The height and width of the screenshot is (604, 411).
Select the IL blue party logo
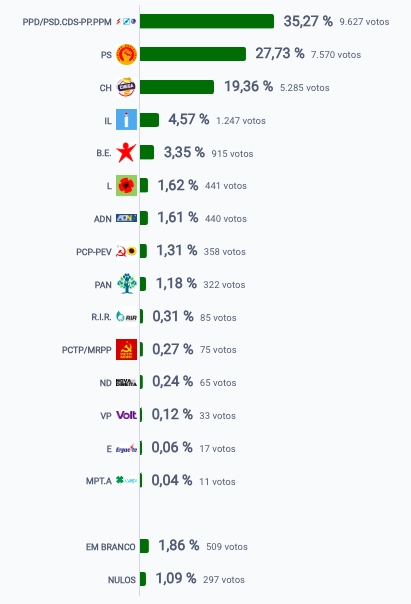tap(126, 120)
